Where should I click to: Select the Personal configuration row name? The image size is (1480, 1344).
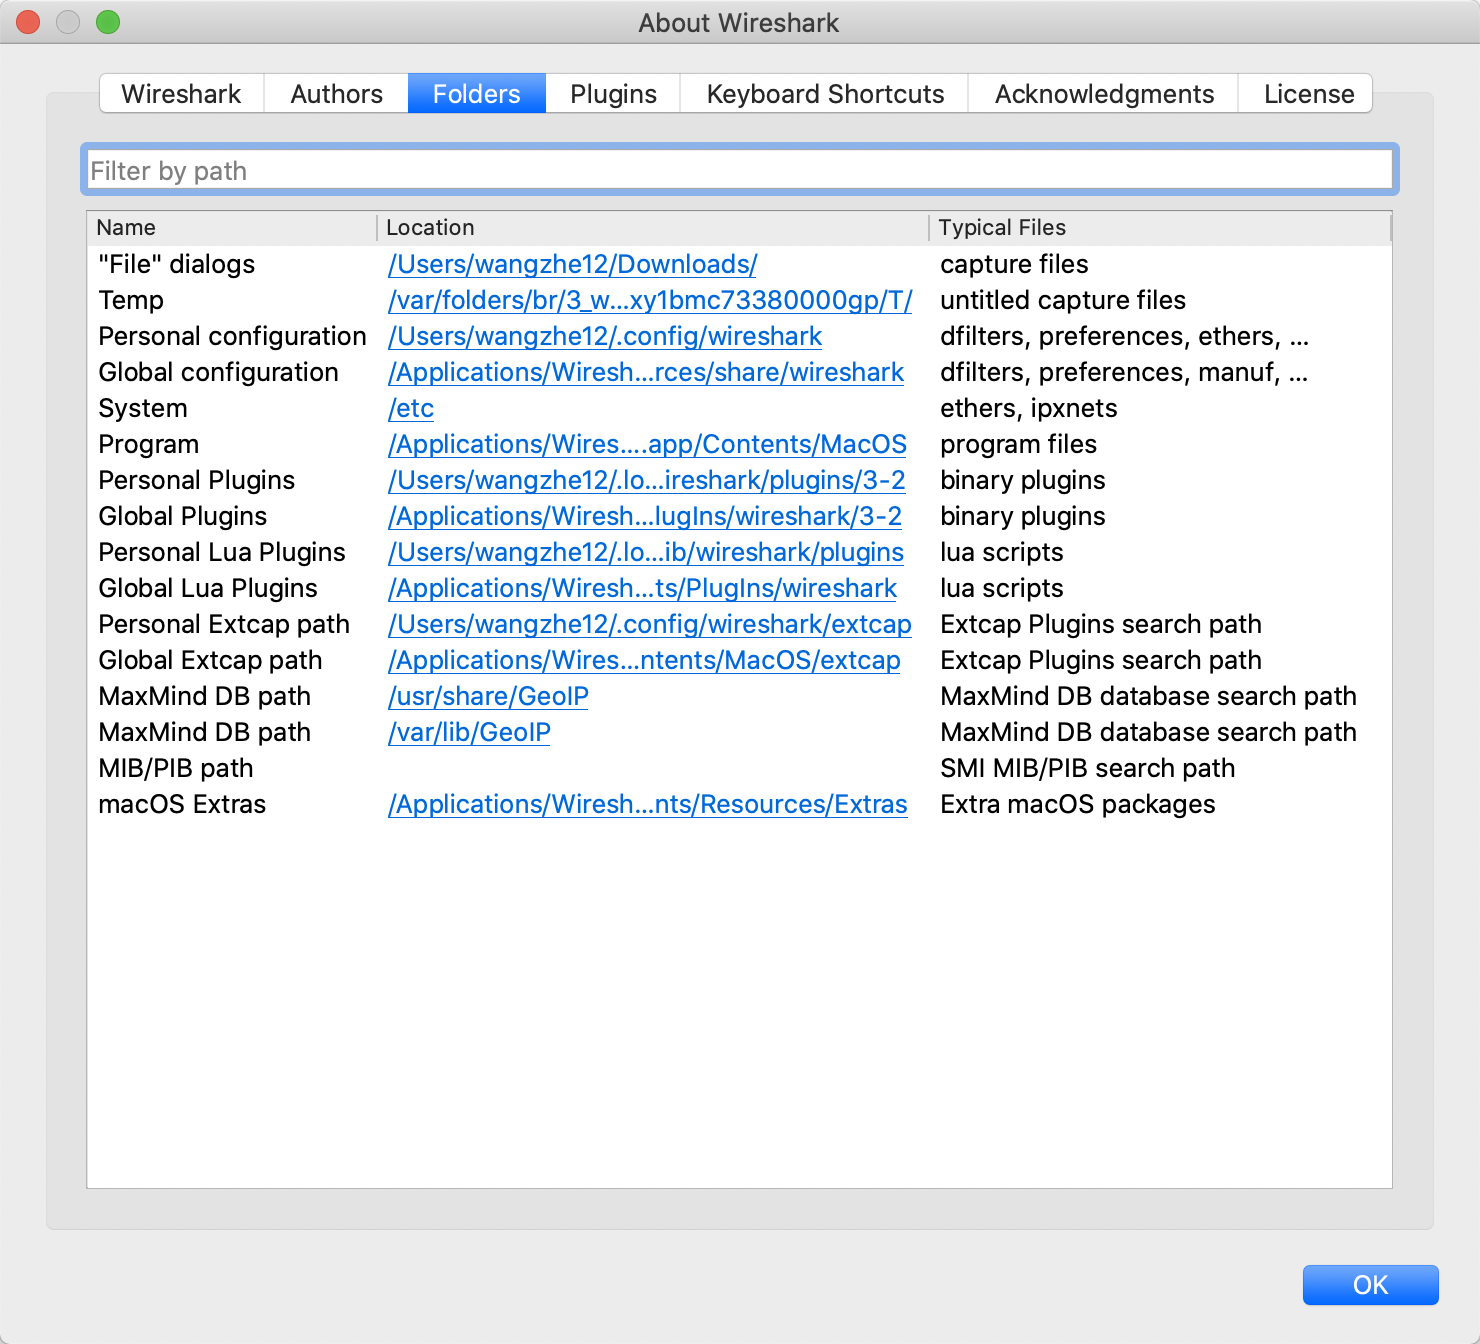[x=232, y=336]
